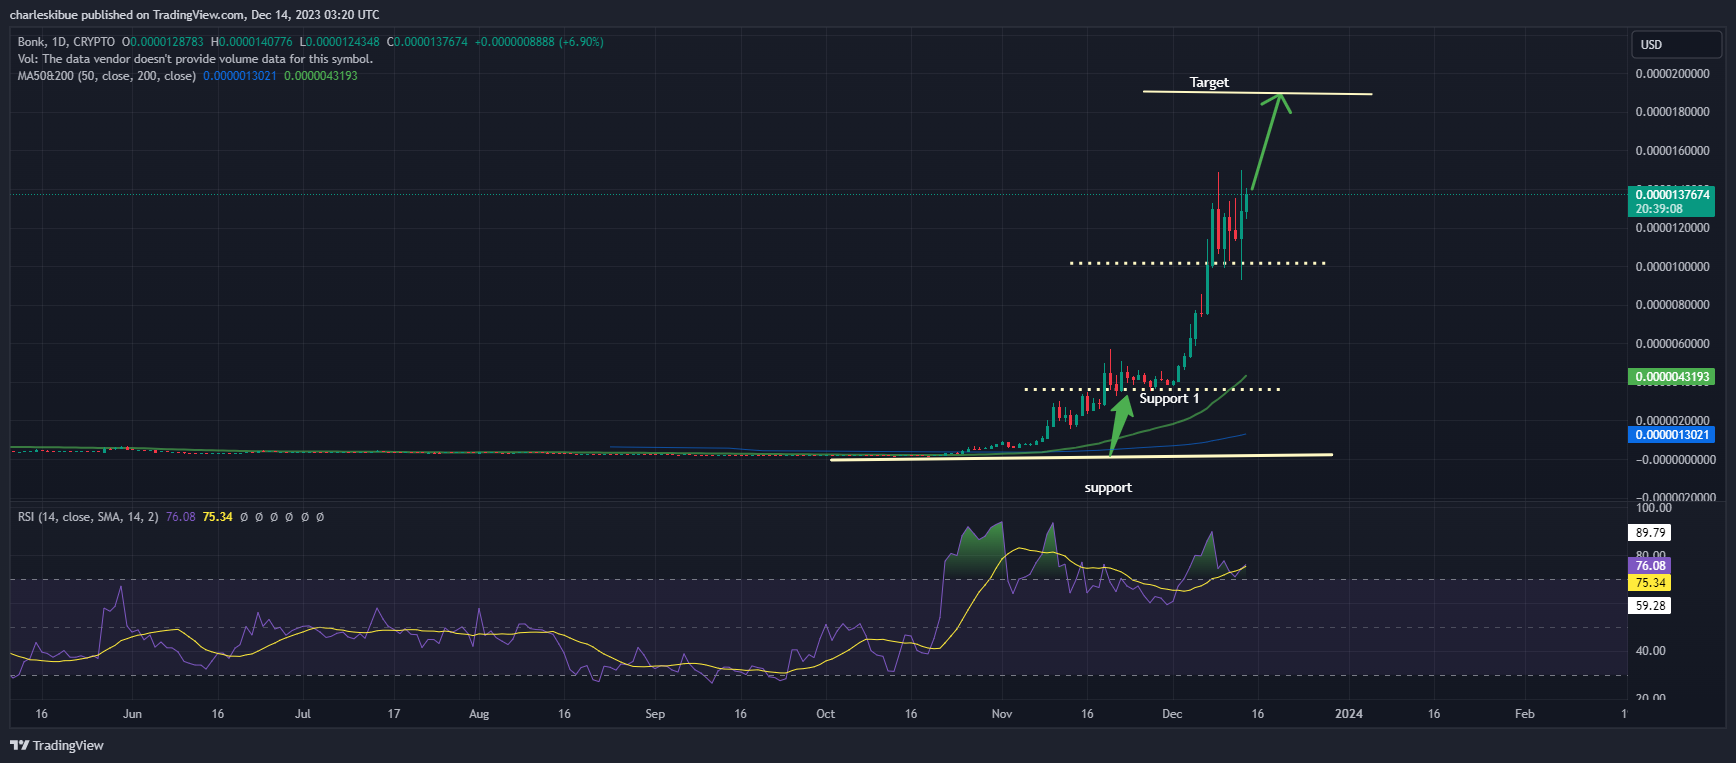Click the Dec label on the time axis
Viewport: 1736px width, 763px height.
[x=1172, y=714]
